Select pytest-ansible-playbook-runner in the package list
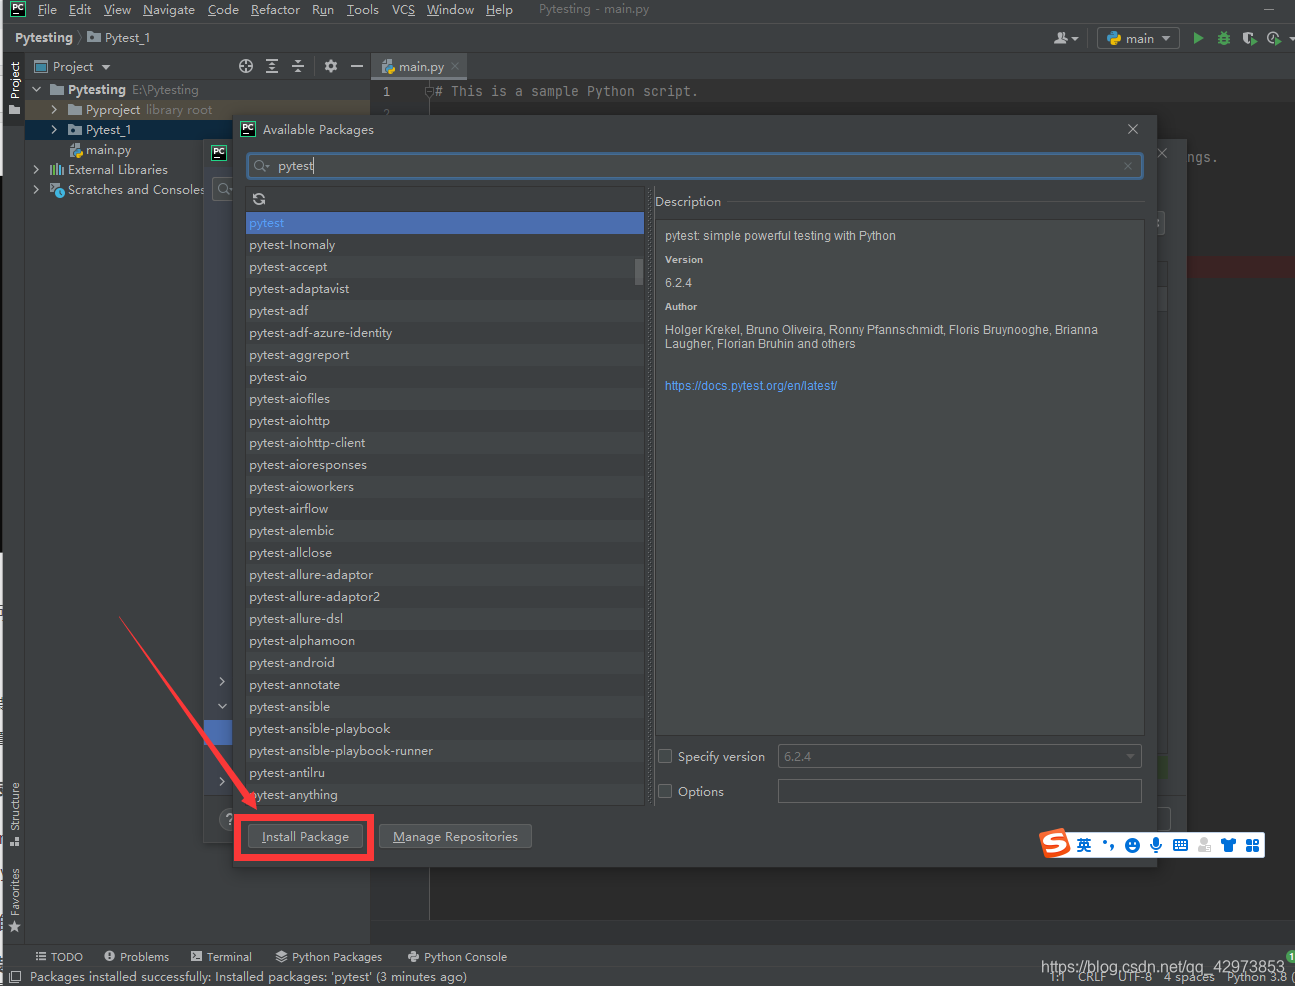Screen dimensions: 1295x986 point(445,751)
